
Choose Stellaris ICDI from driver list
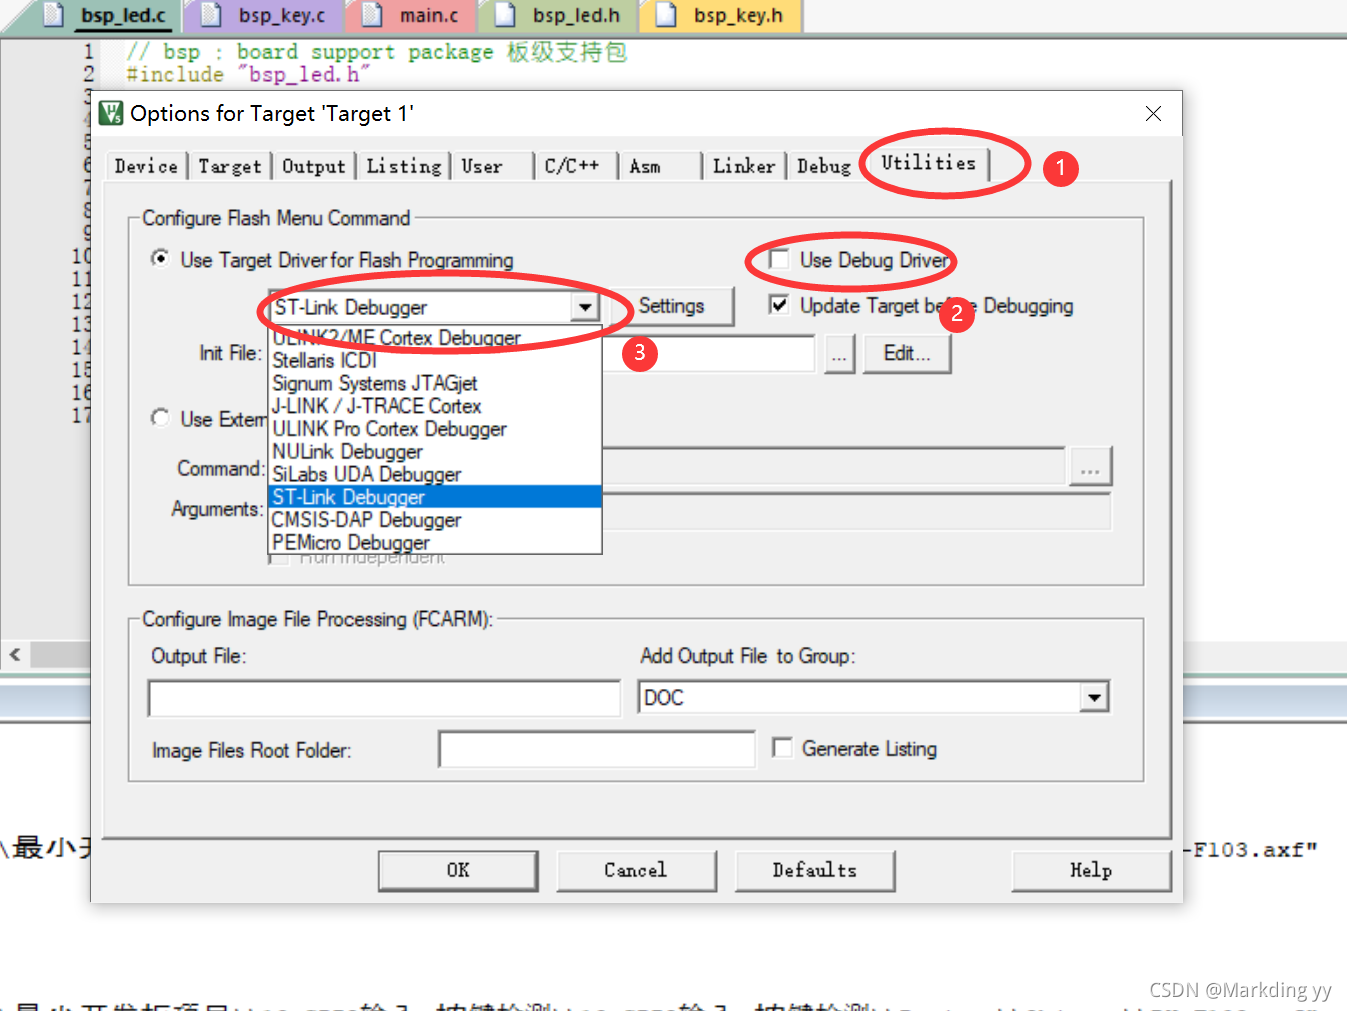pyautogui.click(x=435, y=360)
